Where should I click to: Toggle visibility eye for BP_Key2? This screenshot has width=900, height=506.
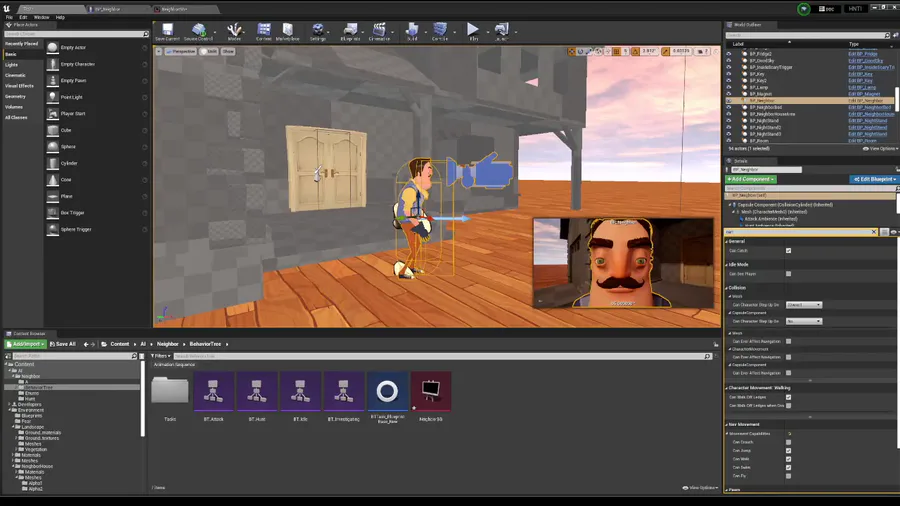(x=729, y=80)
